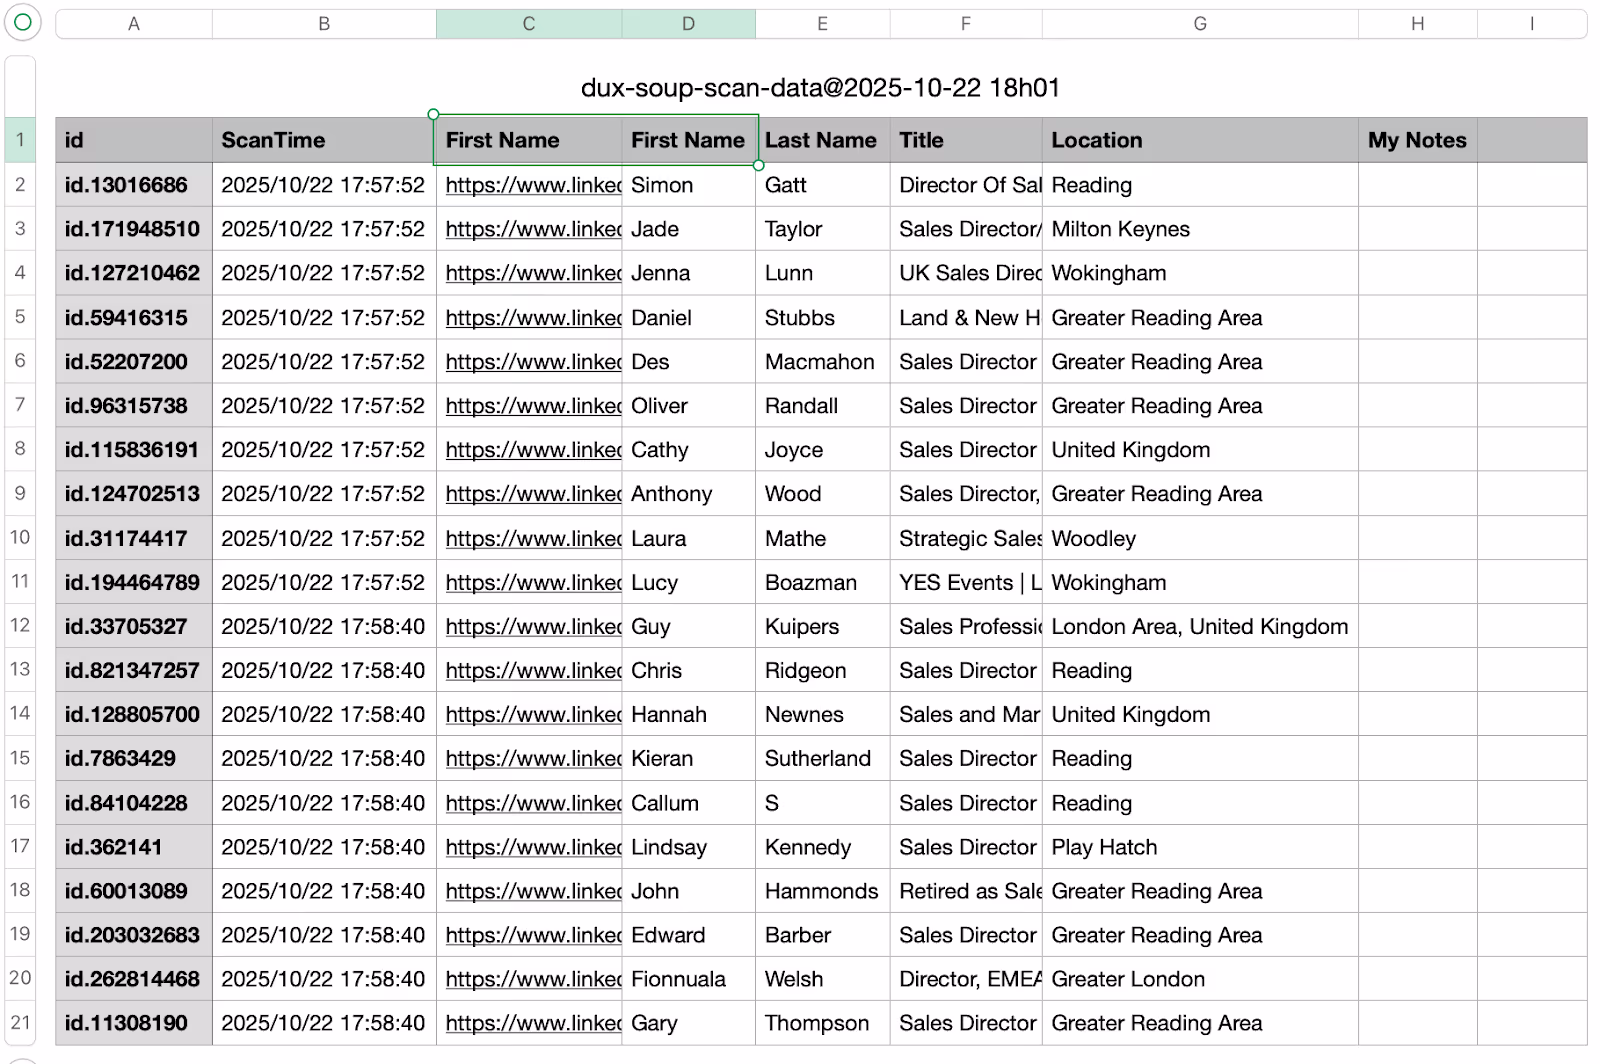Open LinkedIn link in Jade Taylor's row
Image resolution: width=1600 pixels, height=1064 pixels.
533,229
